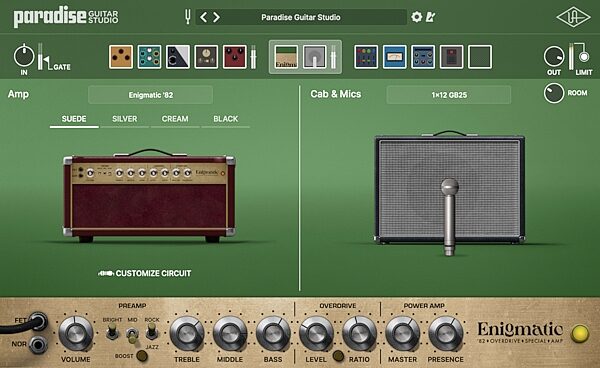Click the Enigmatic amp head image
The image size is (600, 368).
(149, 196)
